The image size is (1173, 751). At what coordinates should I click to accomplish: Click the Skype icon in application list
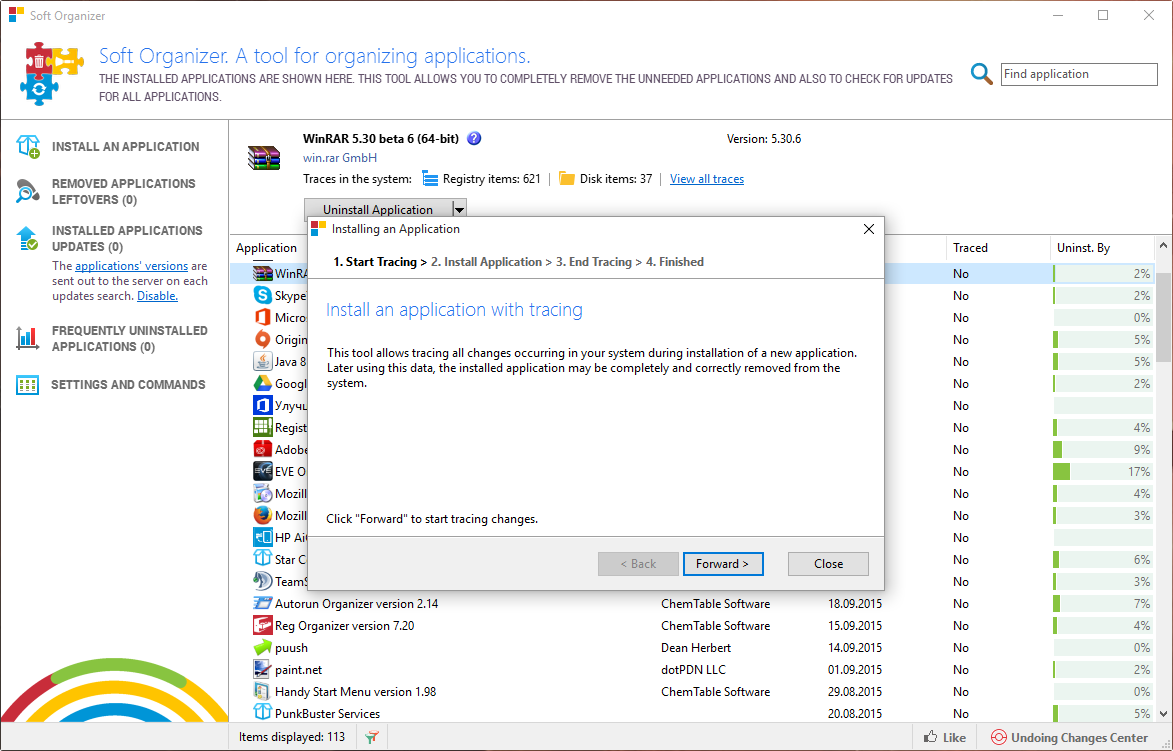[263, 295]
